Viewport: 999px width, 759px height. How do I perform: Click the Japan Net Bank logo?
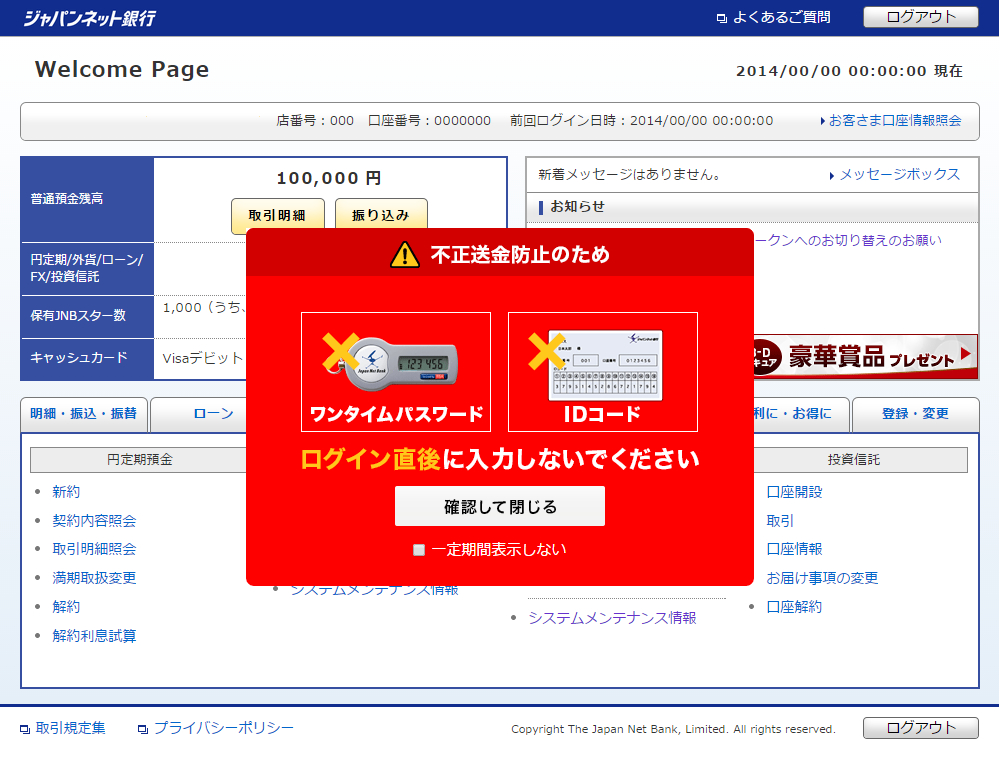(89, 18)
